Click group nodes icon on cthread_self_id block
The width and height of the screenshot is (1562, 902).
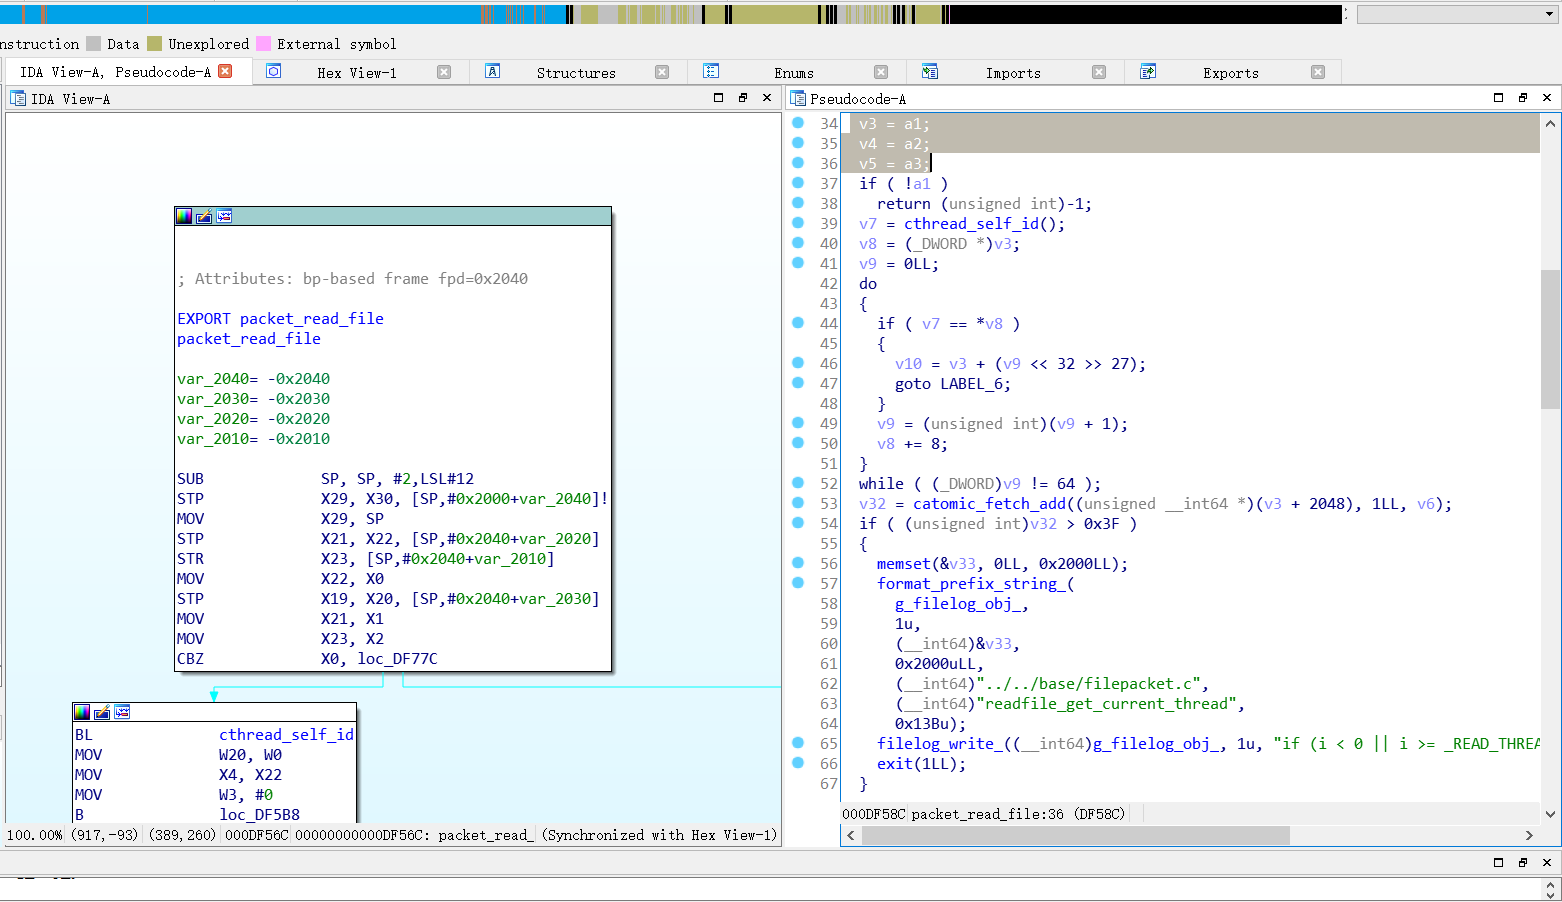click(x=122, y=712)
